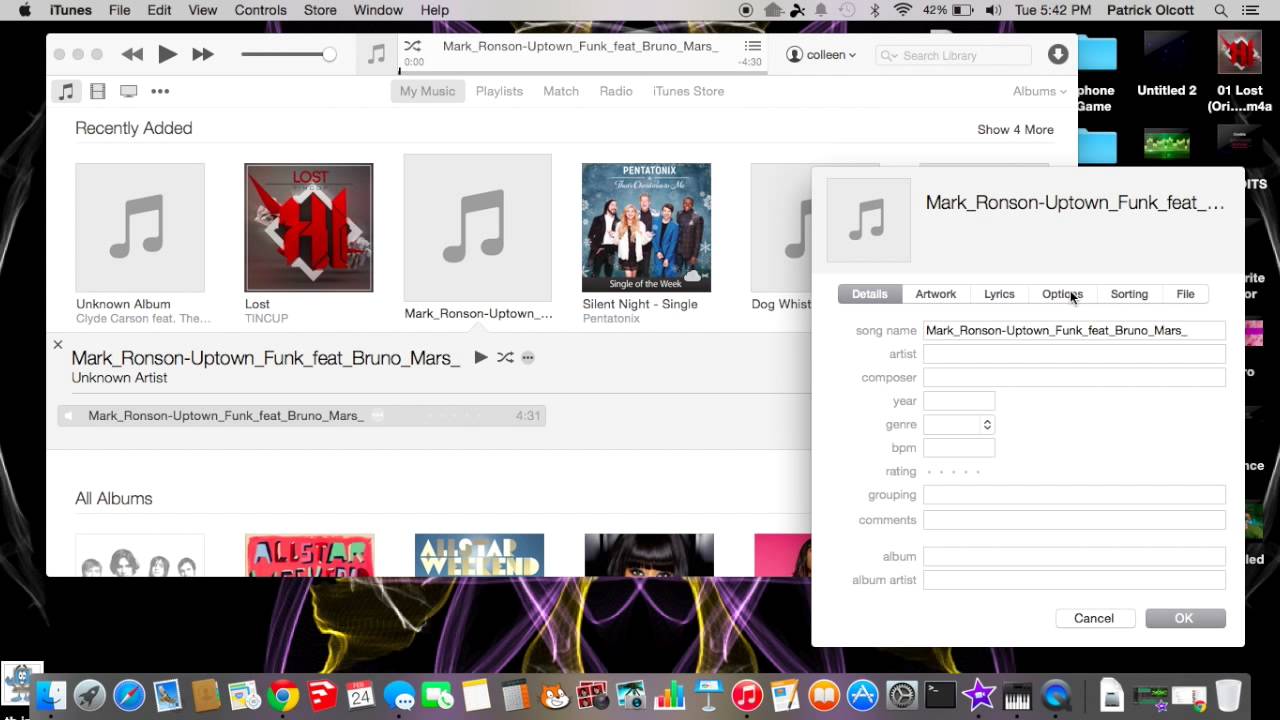Screen dimensions: 1280x720
Task: Launch Safari from the Dock
Action: (x=129, y=695)
